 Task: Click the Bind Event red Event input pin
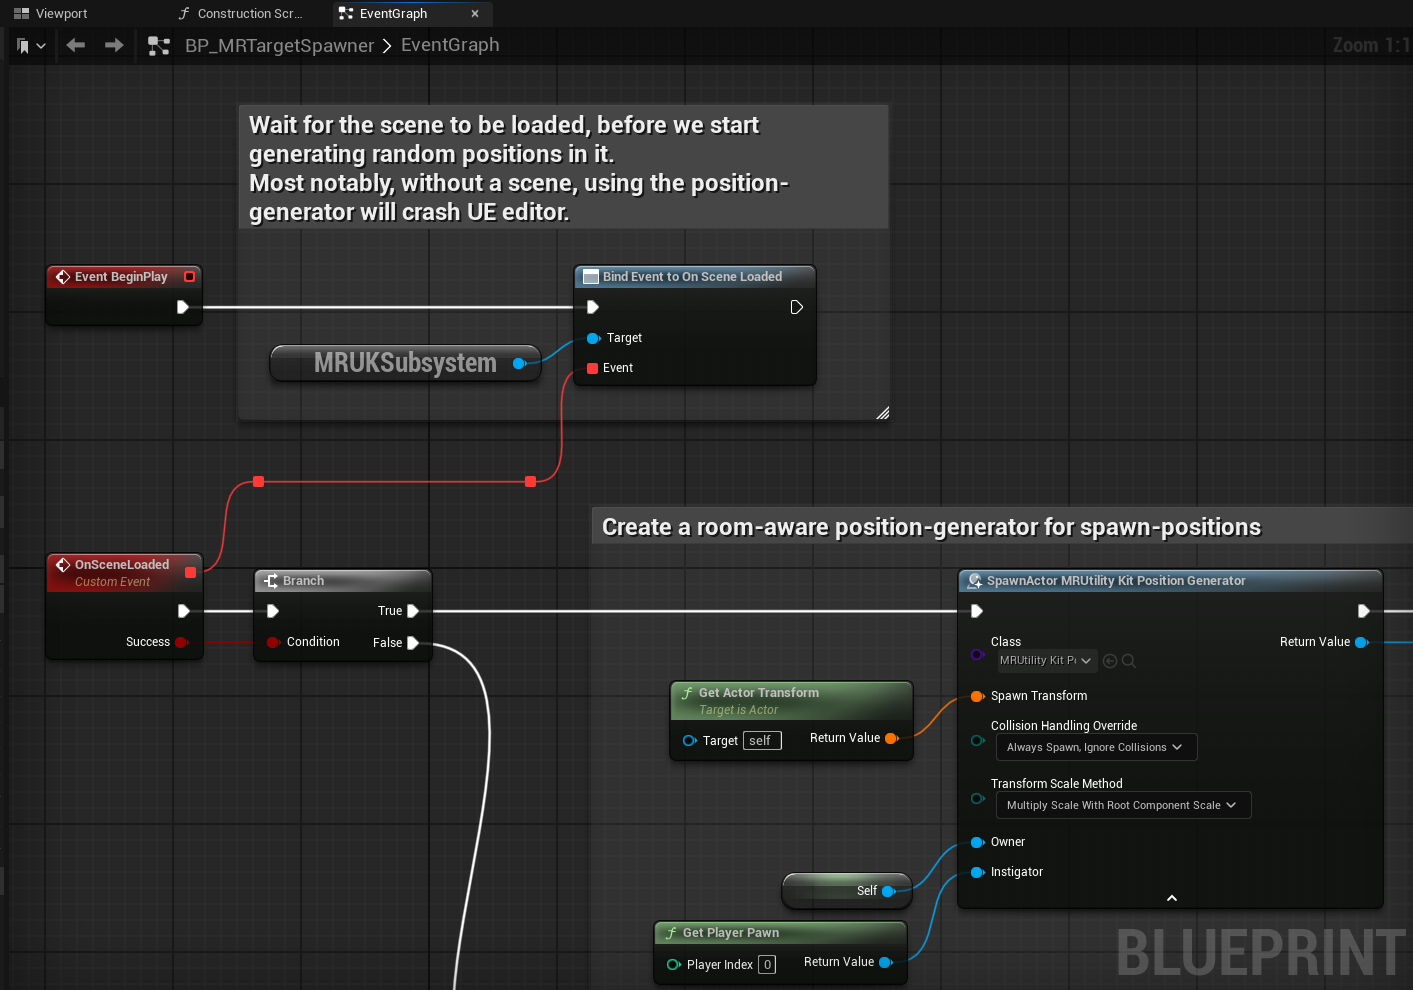pos(592,368)
